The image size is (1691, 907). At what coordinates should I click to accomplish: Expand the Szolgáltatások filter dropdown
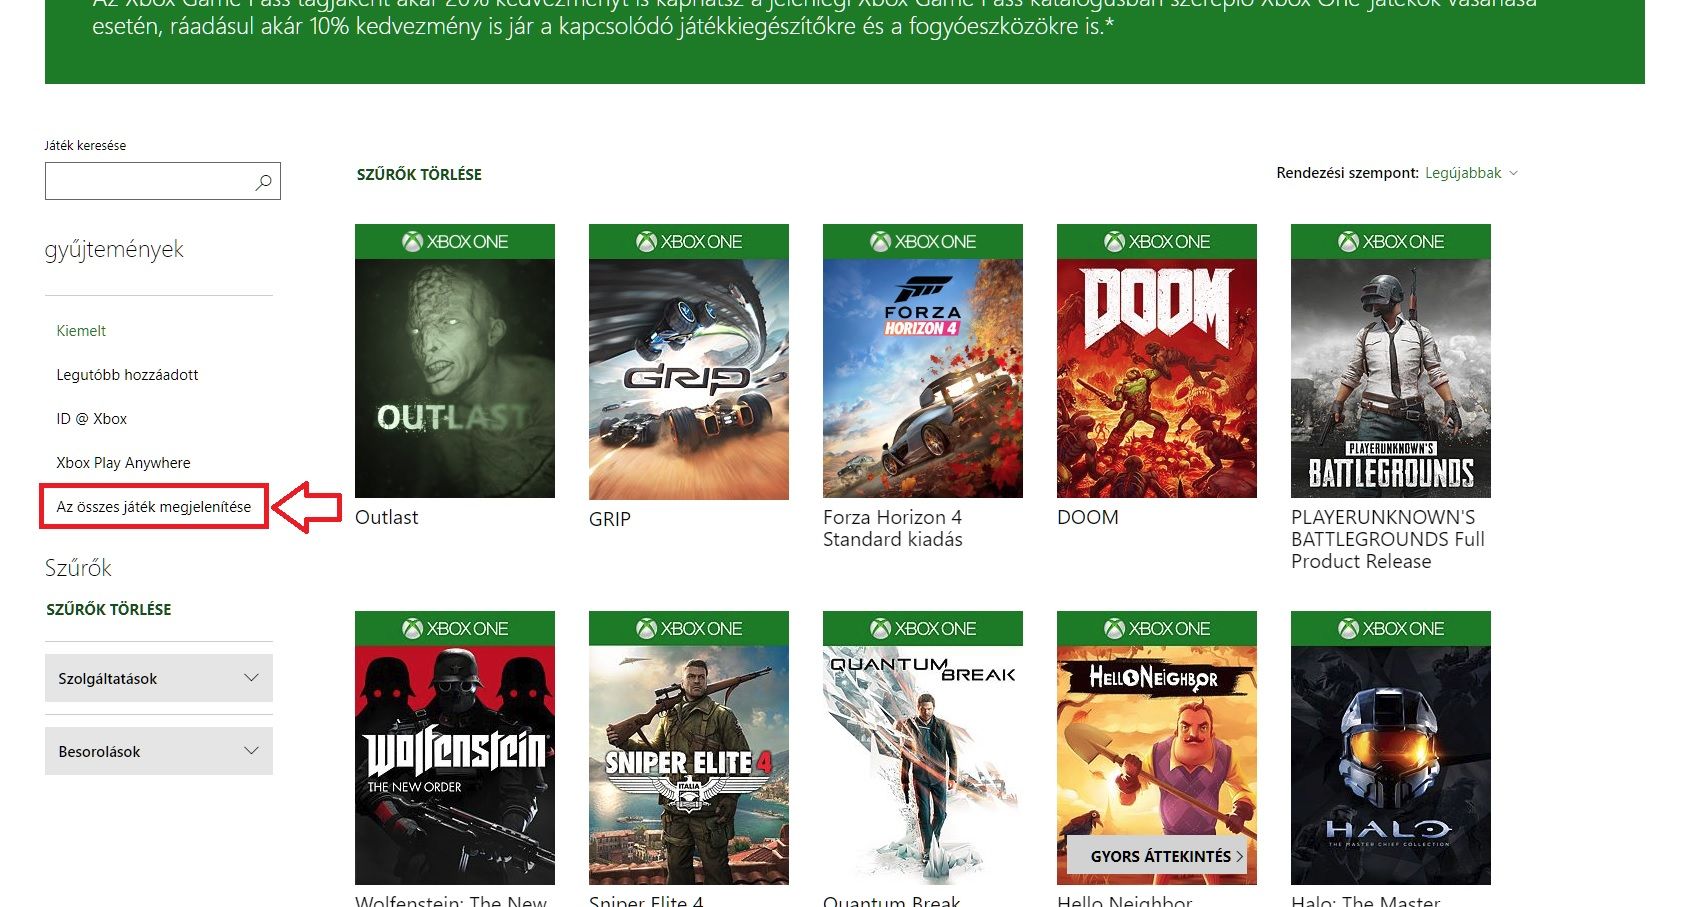[159, 678]
